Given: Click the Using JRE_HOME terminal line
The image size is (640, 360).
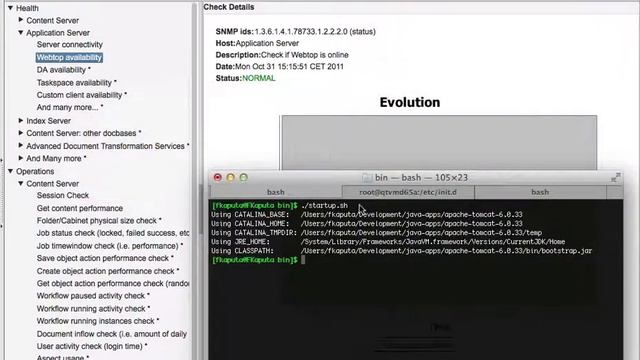Looking at the screenshot, I should point(388,242).
